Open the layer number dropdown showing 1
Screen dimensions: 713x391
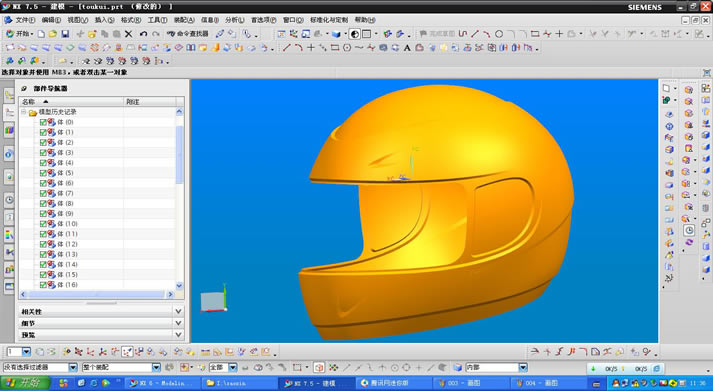[x=26, y=351]
